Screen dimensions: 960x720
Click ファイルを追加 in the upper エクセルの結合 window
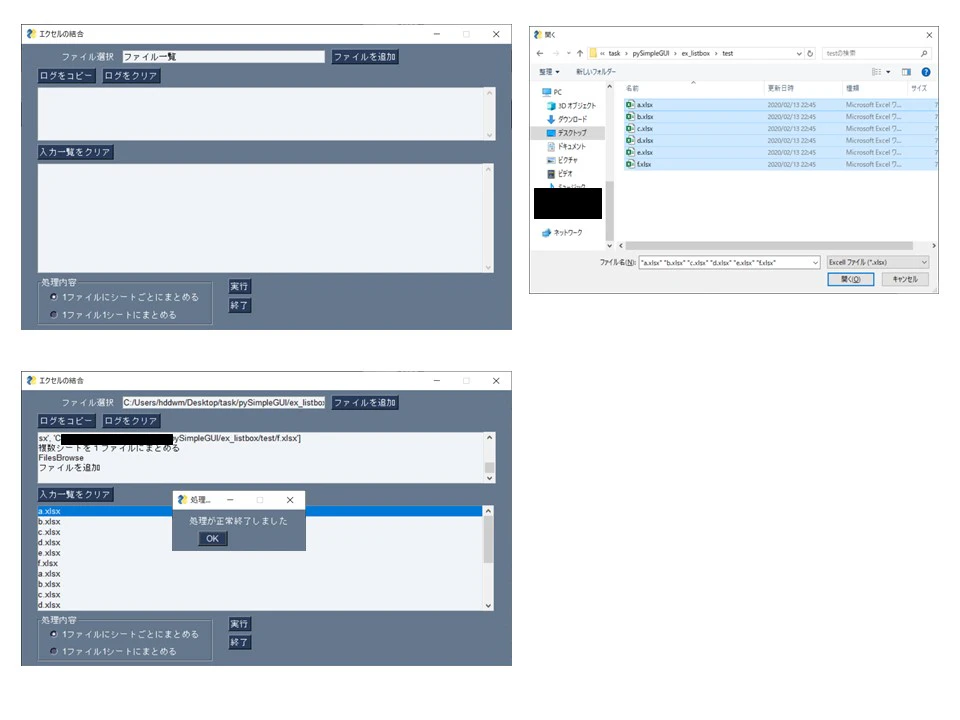click(x=365, y=57)
